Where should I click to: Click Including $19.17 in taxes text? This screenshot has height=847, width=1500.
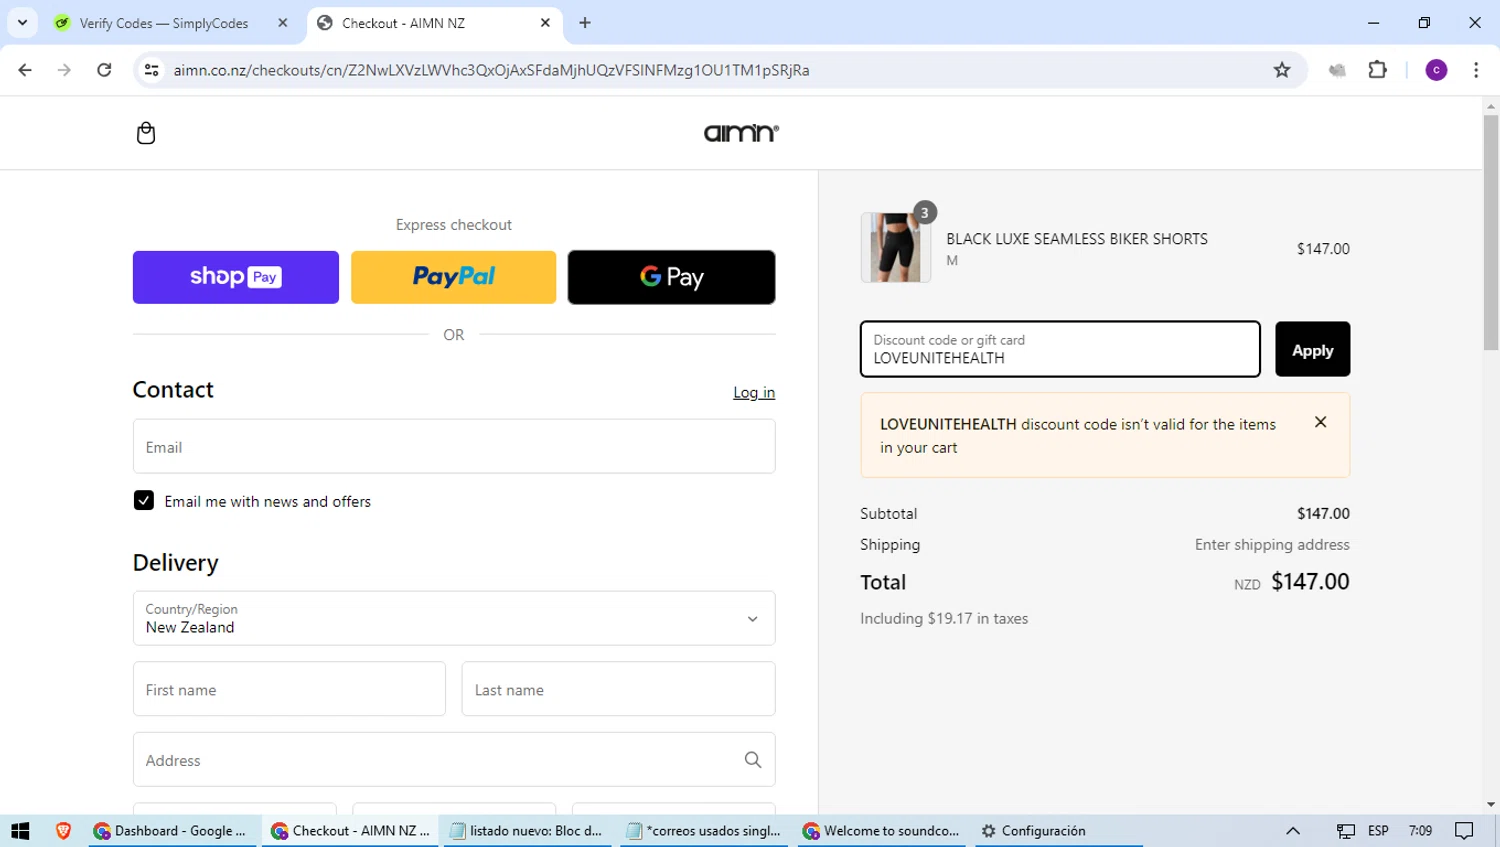coord(944,619)
